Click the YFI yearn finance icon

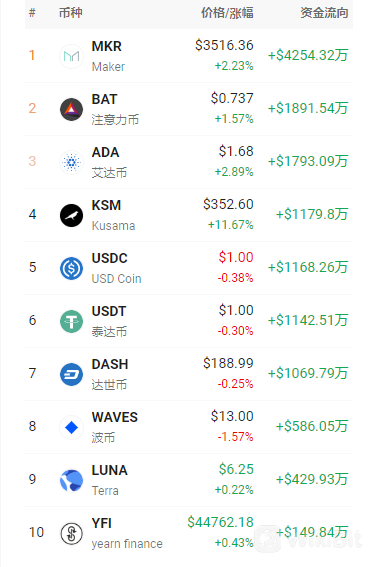[x=71, y=533]
